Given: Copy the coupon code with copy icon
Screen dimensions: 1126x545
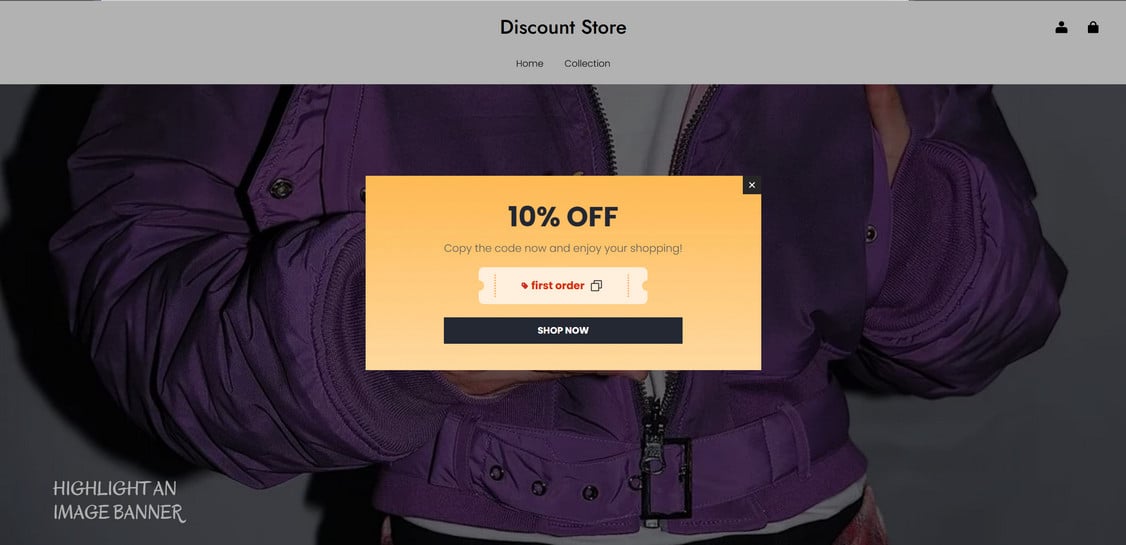Looking at the screenshot, I should tap(596, 286).
